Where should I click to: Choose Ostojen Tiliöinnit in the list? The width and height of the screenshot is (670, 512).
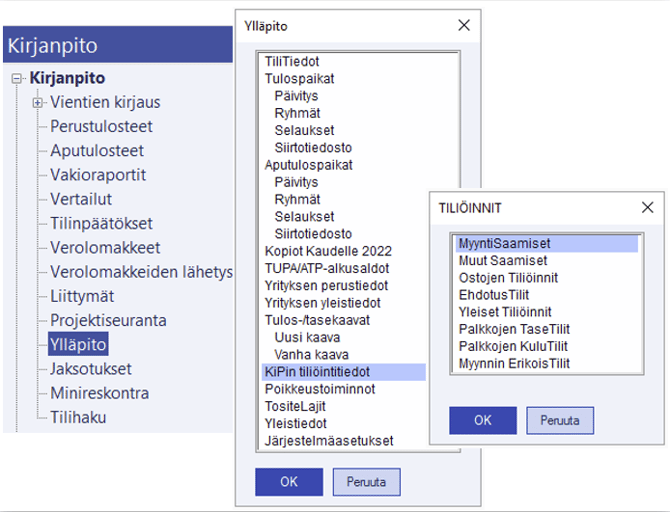[x=508, y=277]
